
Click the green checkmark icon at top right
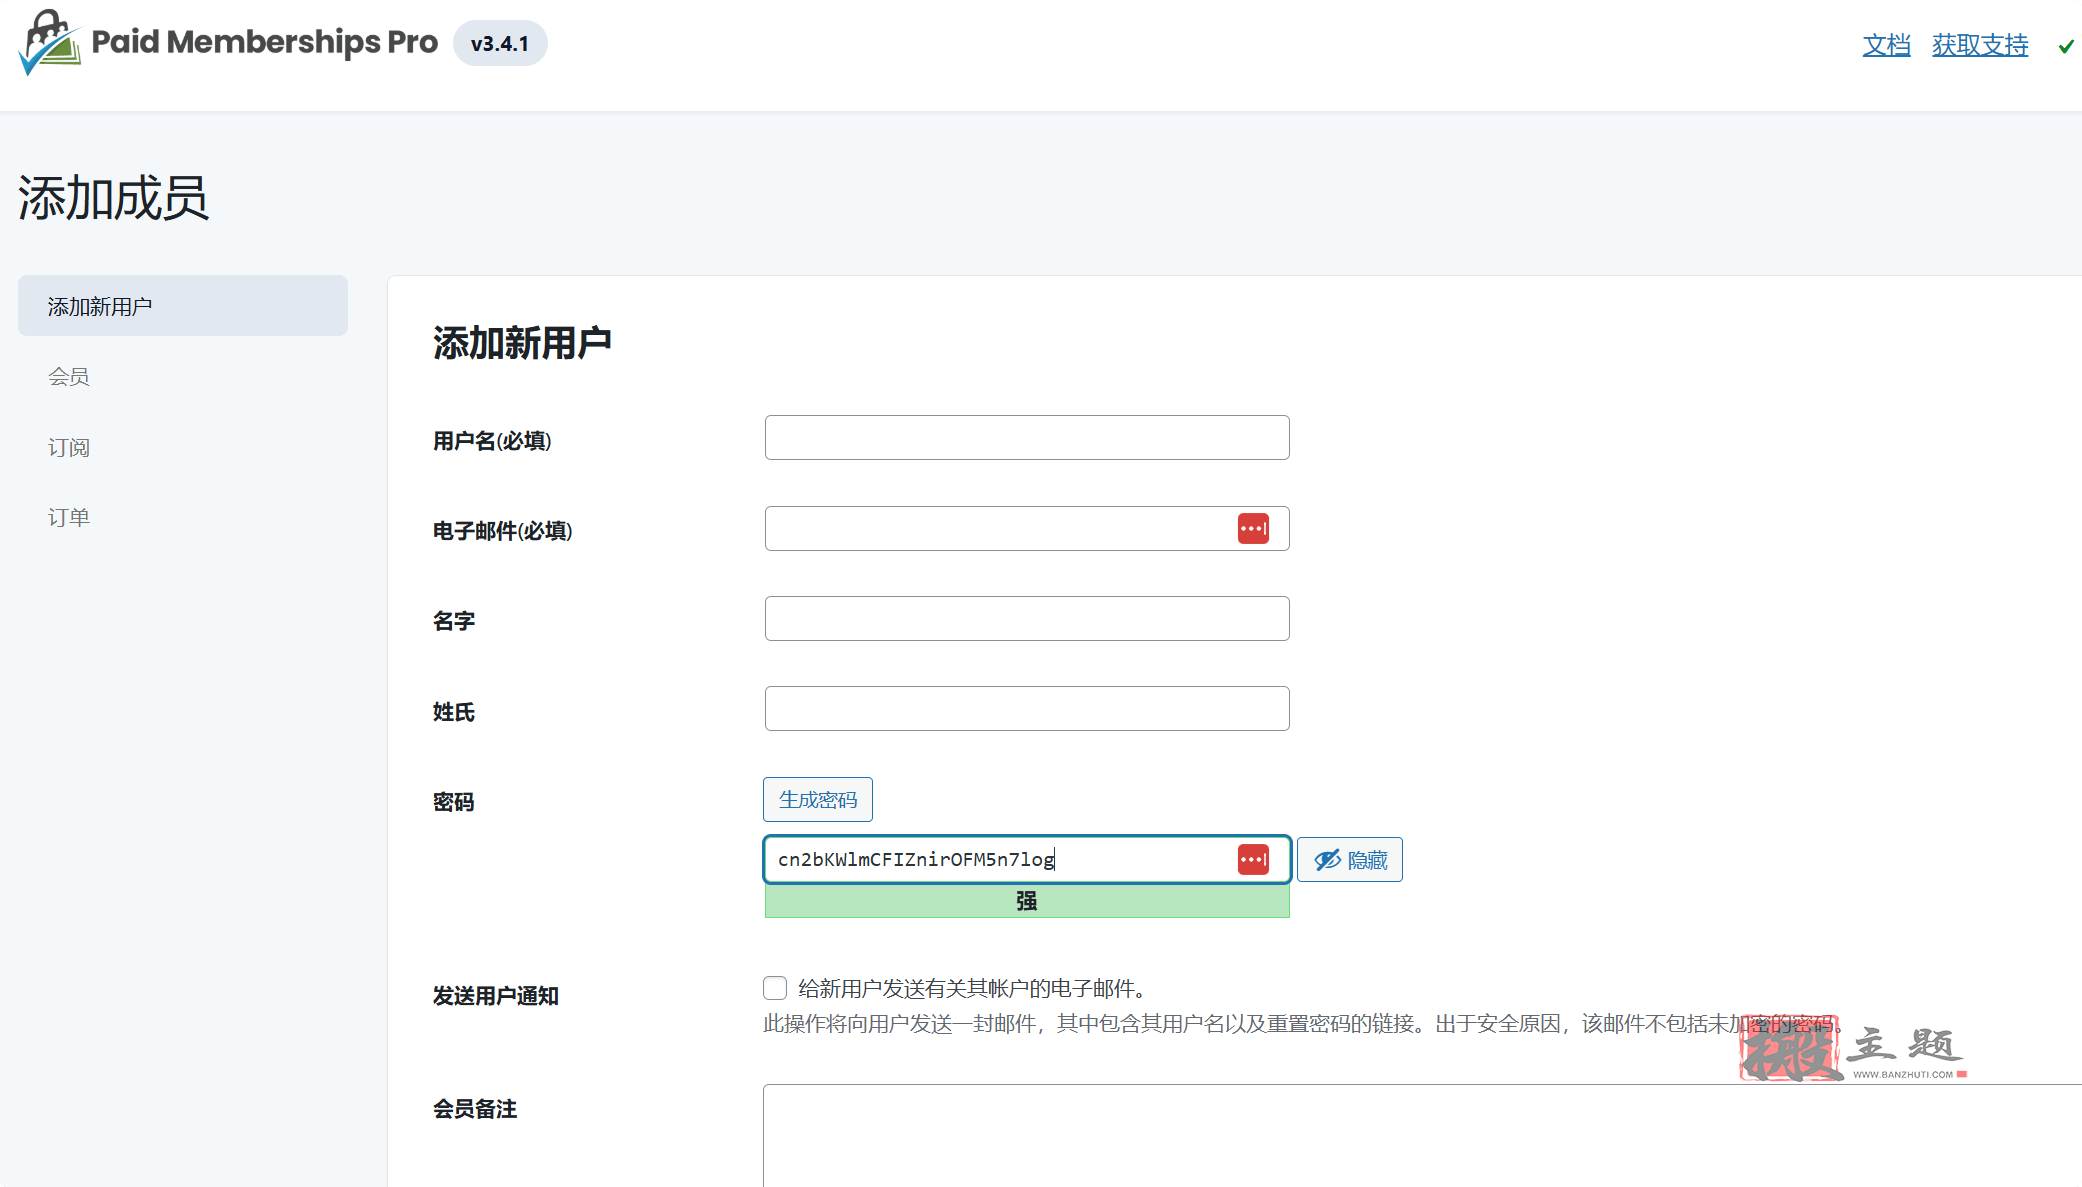(x=2066, y=46)
